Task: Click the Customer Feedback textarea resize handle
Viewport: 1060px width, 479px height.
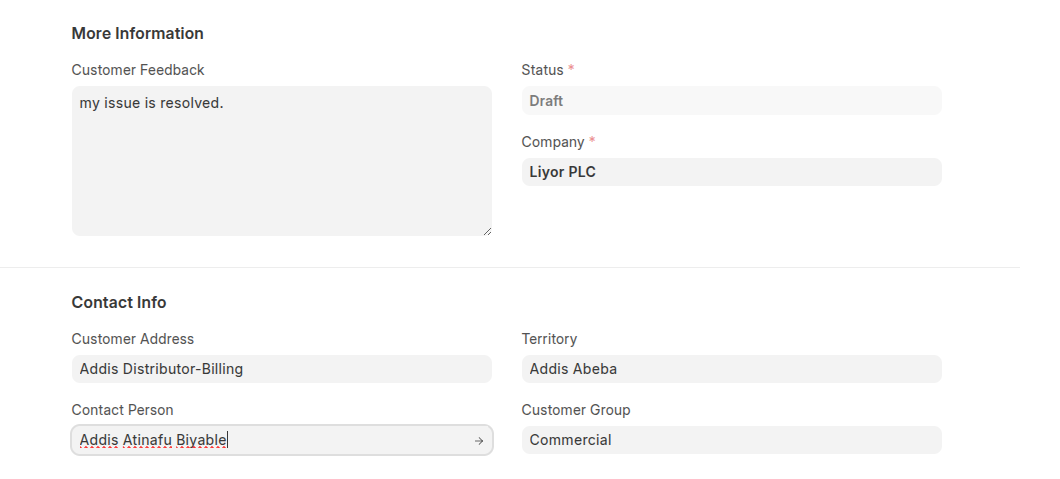Action: [x=487, y=231]
